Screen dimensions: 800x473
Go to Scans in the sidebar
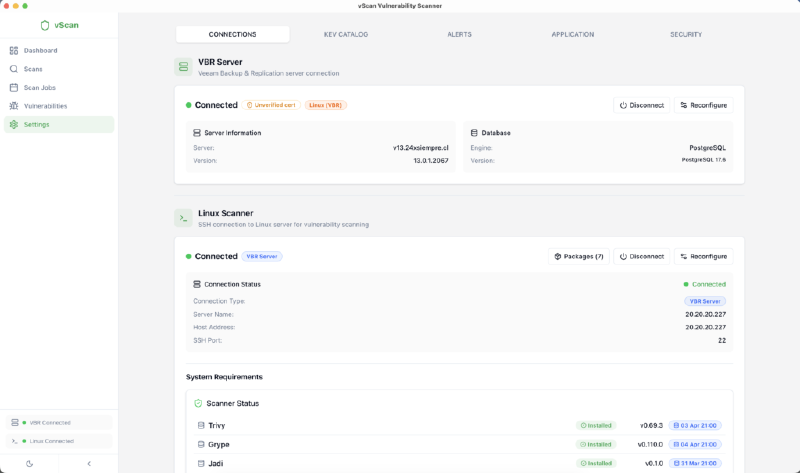point(59,69)
